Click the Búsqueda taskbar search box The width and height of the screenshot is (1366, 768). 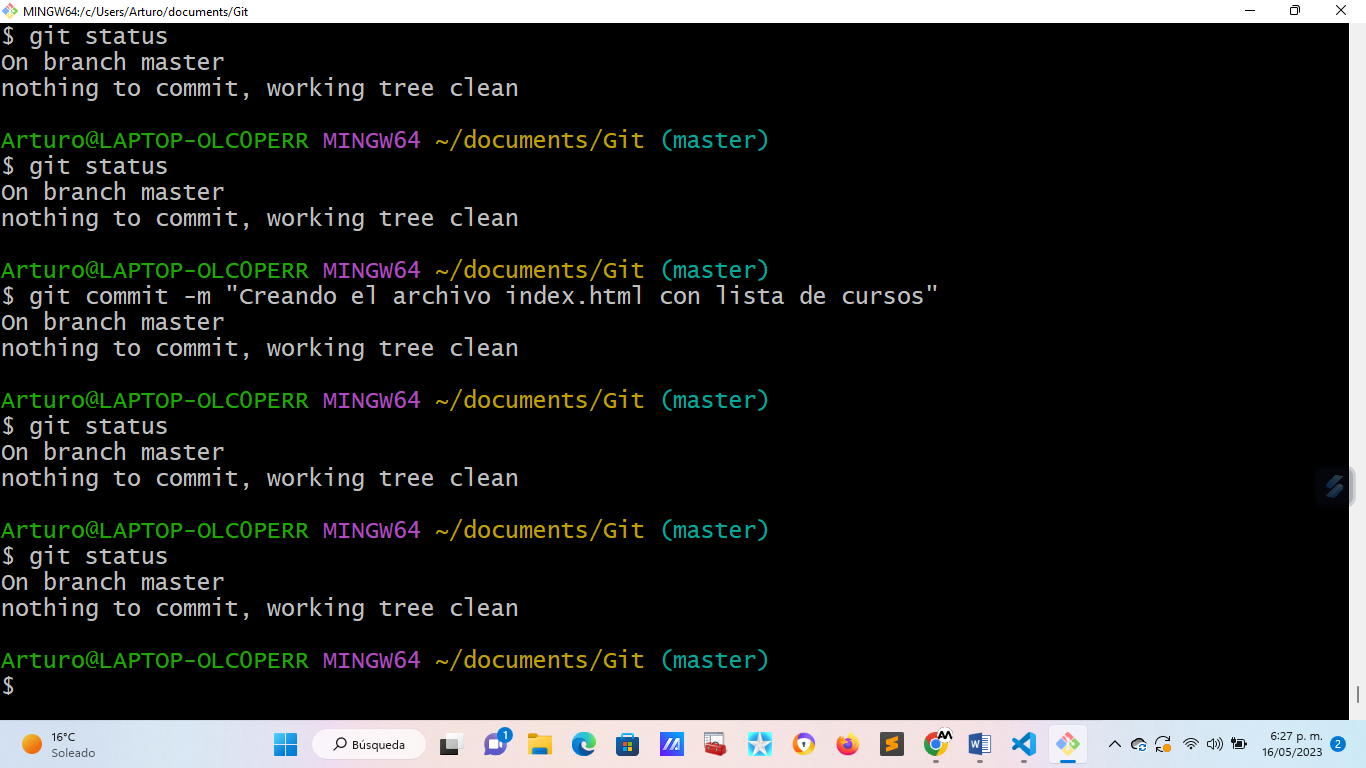coord(369,744)
